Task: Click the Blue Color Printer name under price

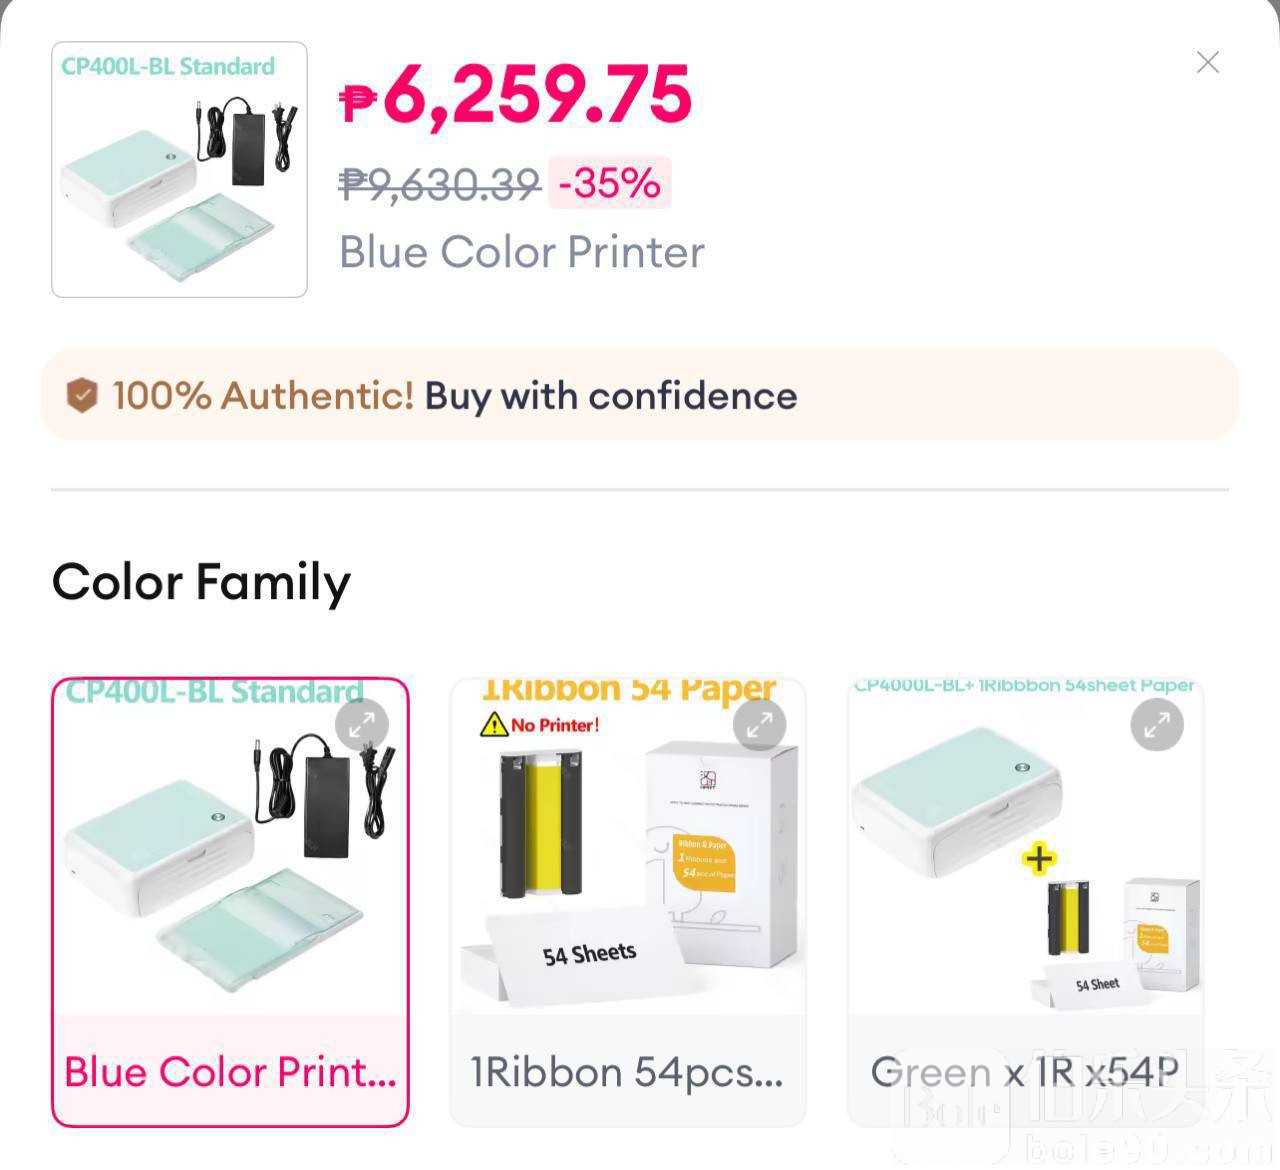Action: pyautogui.click(x=521, y=252)
